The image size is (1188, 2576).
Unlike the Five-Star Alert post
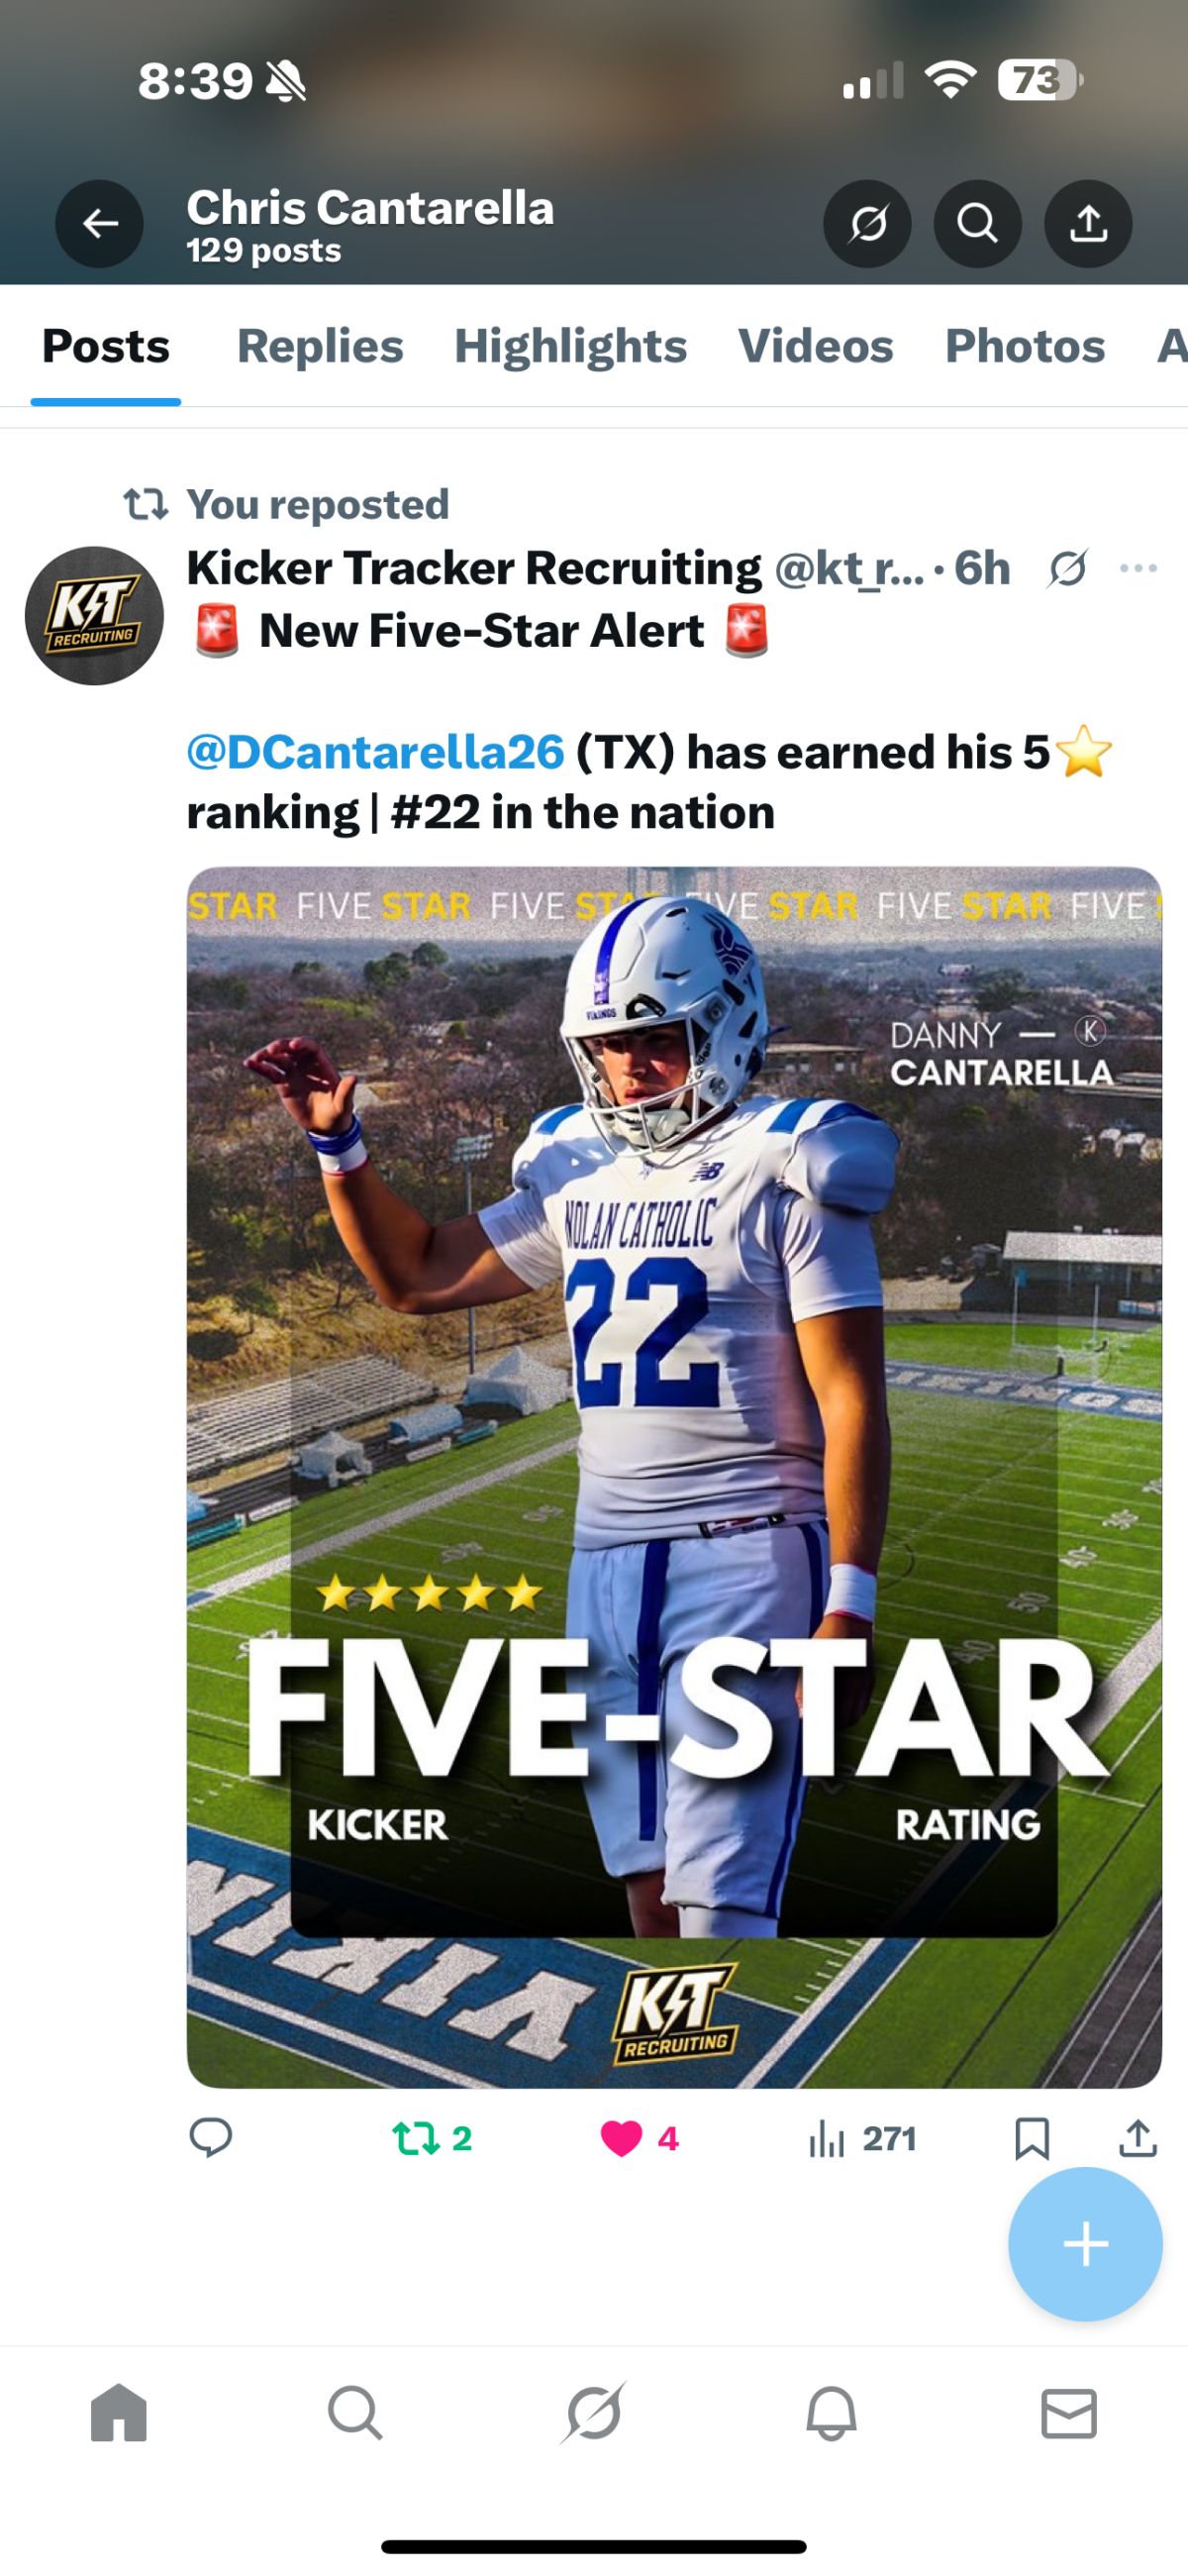tap(622, 2138)
